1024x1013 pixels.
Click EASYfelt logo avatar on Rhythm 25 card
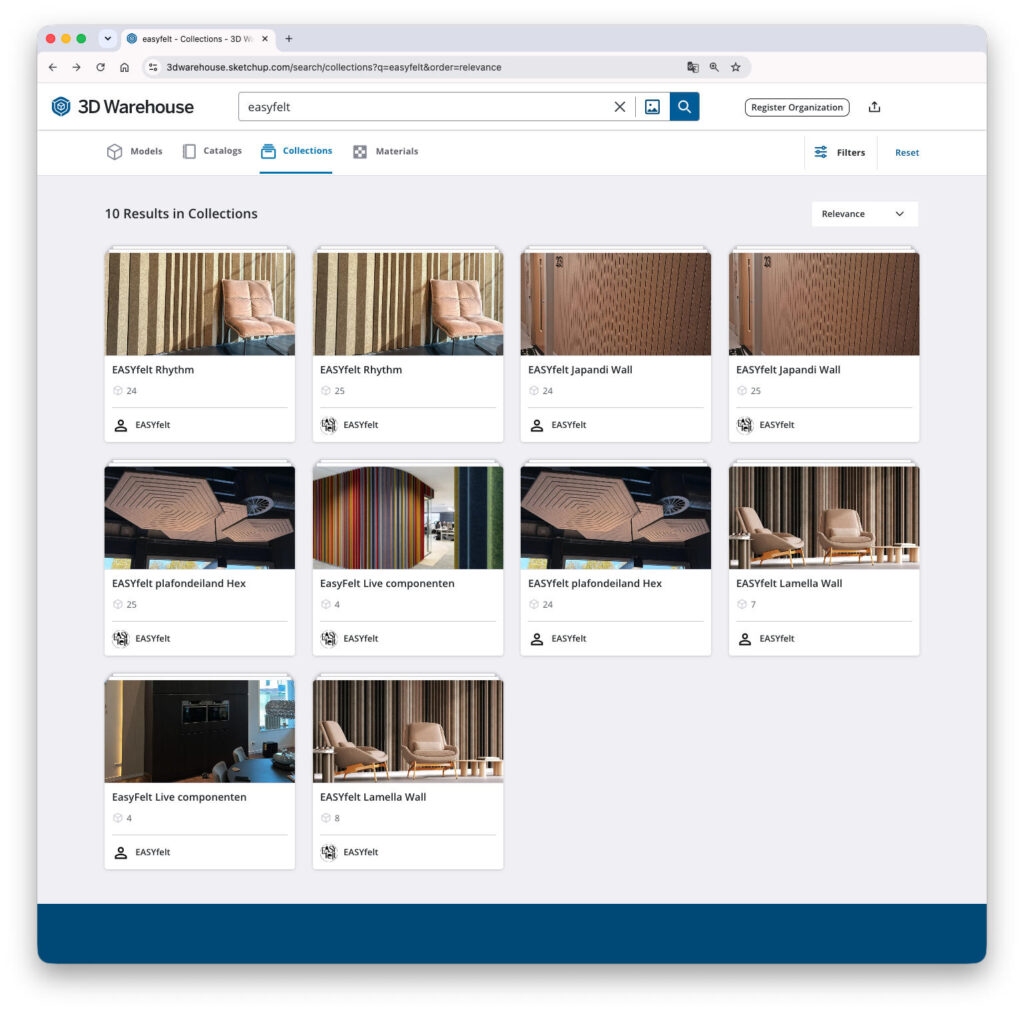pos(328,425)
